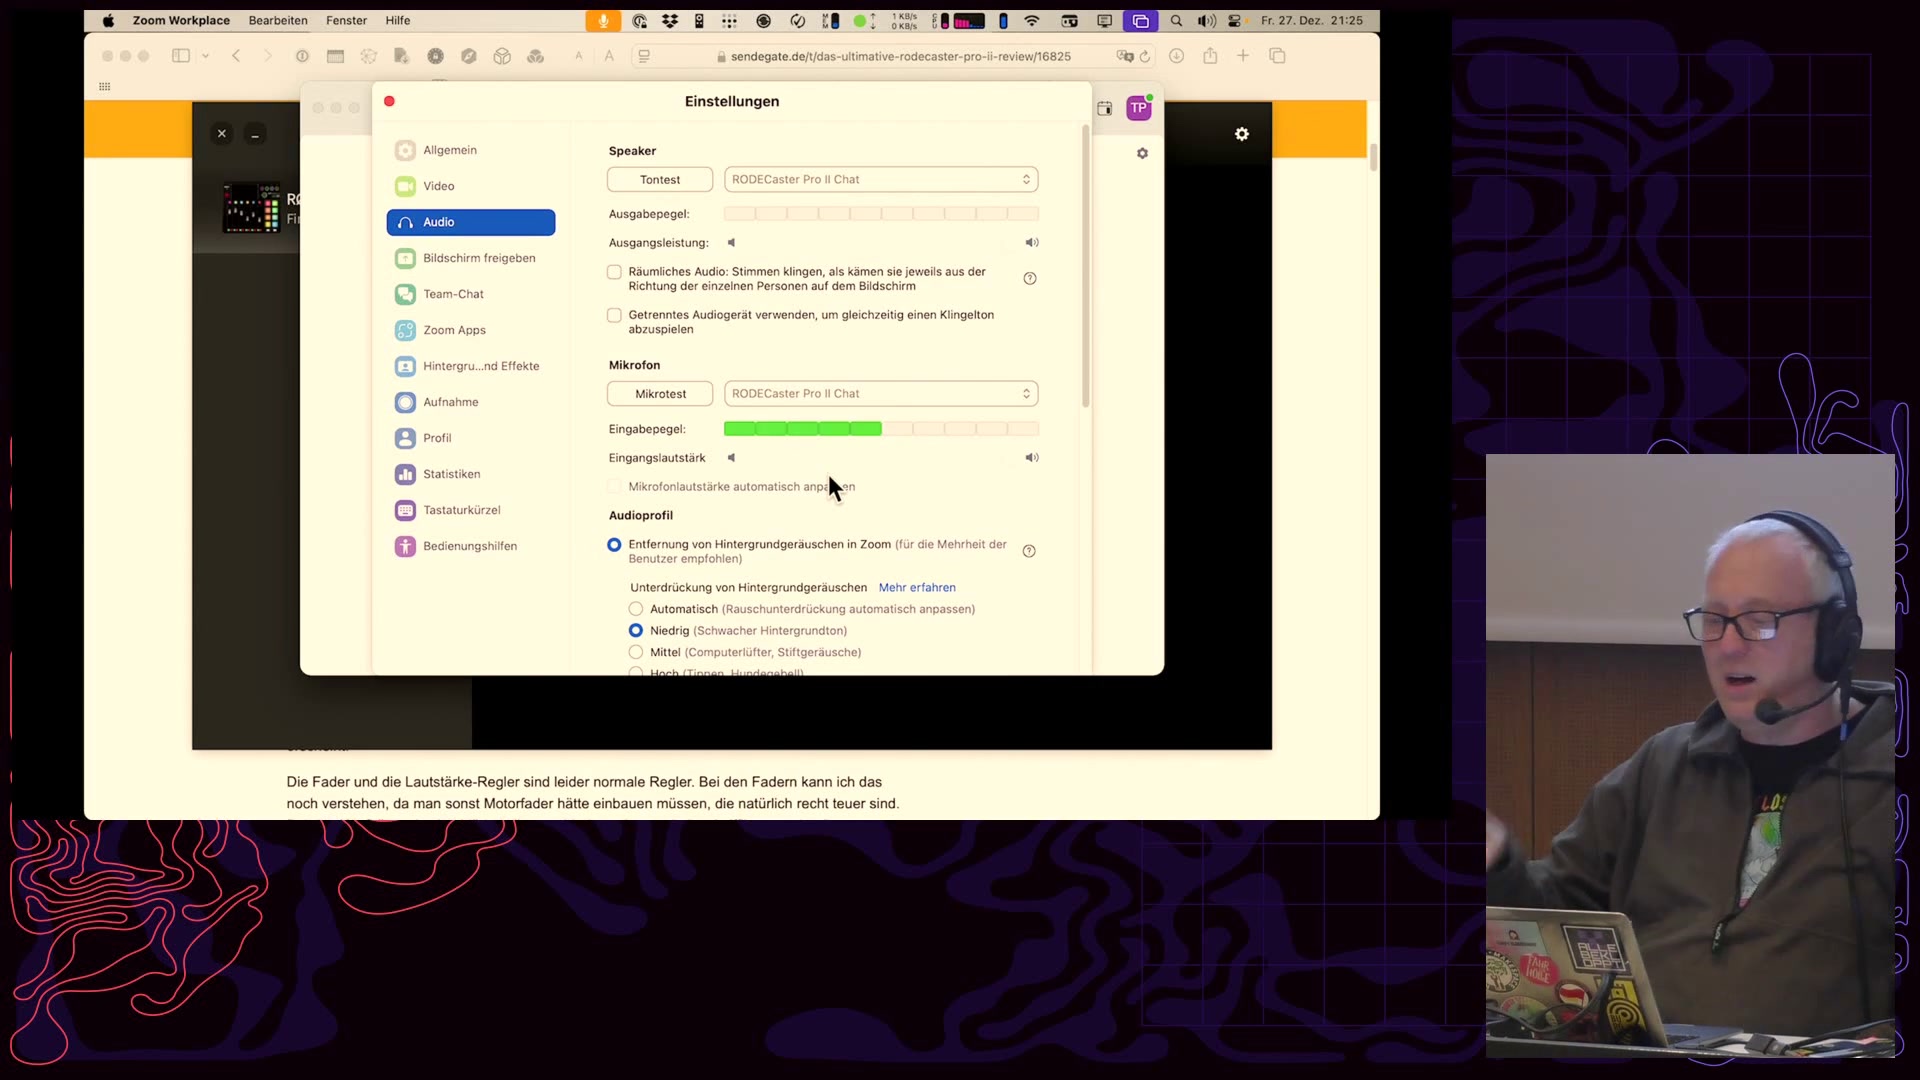Click the Hintergrund und Effekte icon

pos(405,366)
